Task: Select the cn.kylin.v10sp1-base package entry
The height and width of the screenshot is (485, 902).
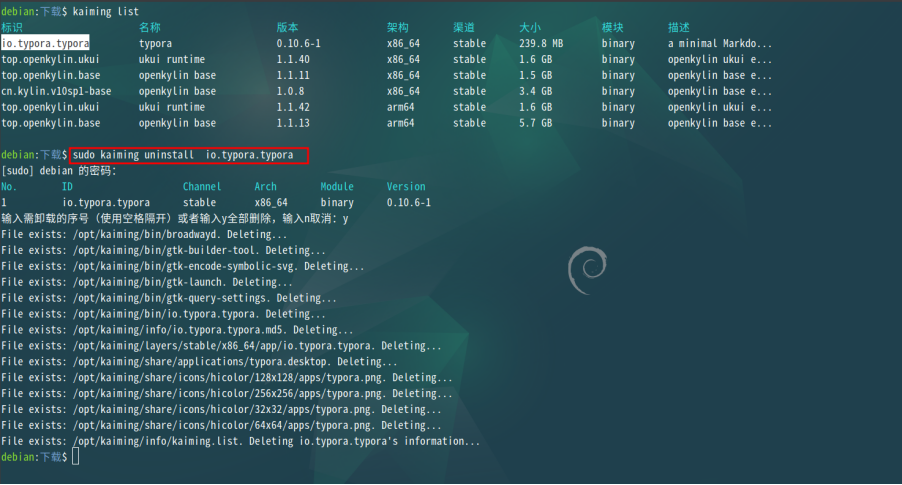Action: coord(56,91)
